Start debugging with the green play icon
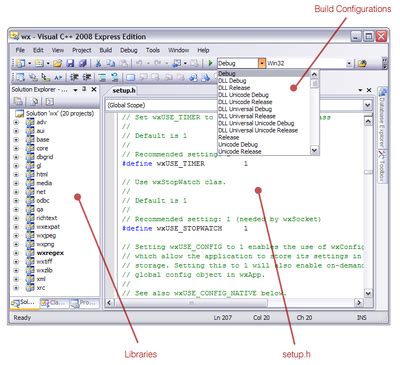This screenshot has width=400, height=365. click(210, 63)
